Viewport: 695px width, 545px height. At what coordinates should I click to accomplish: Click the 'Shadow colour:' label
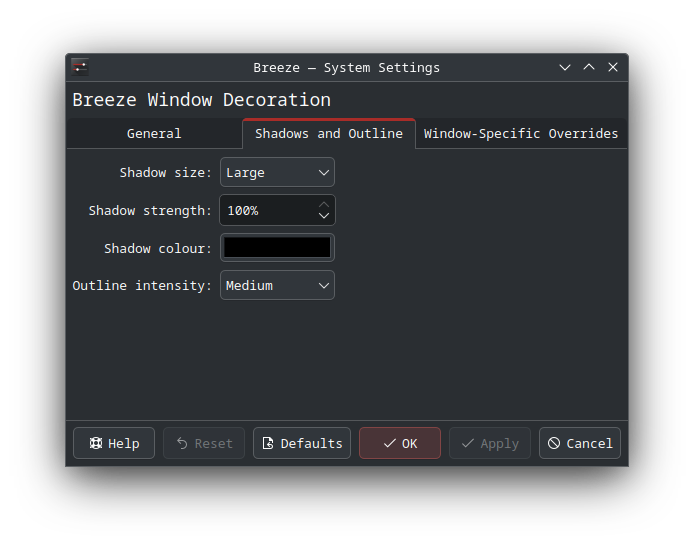[x=157, y=248]
